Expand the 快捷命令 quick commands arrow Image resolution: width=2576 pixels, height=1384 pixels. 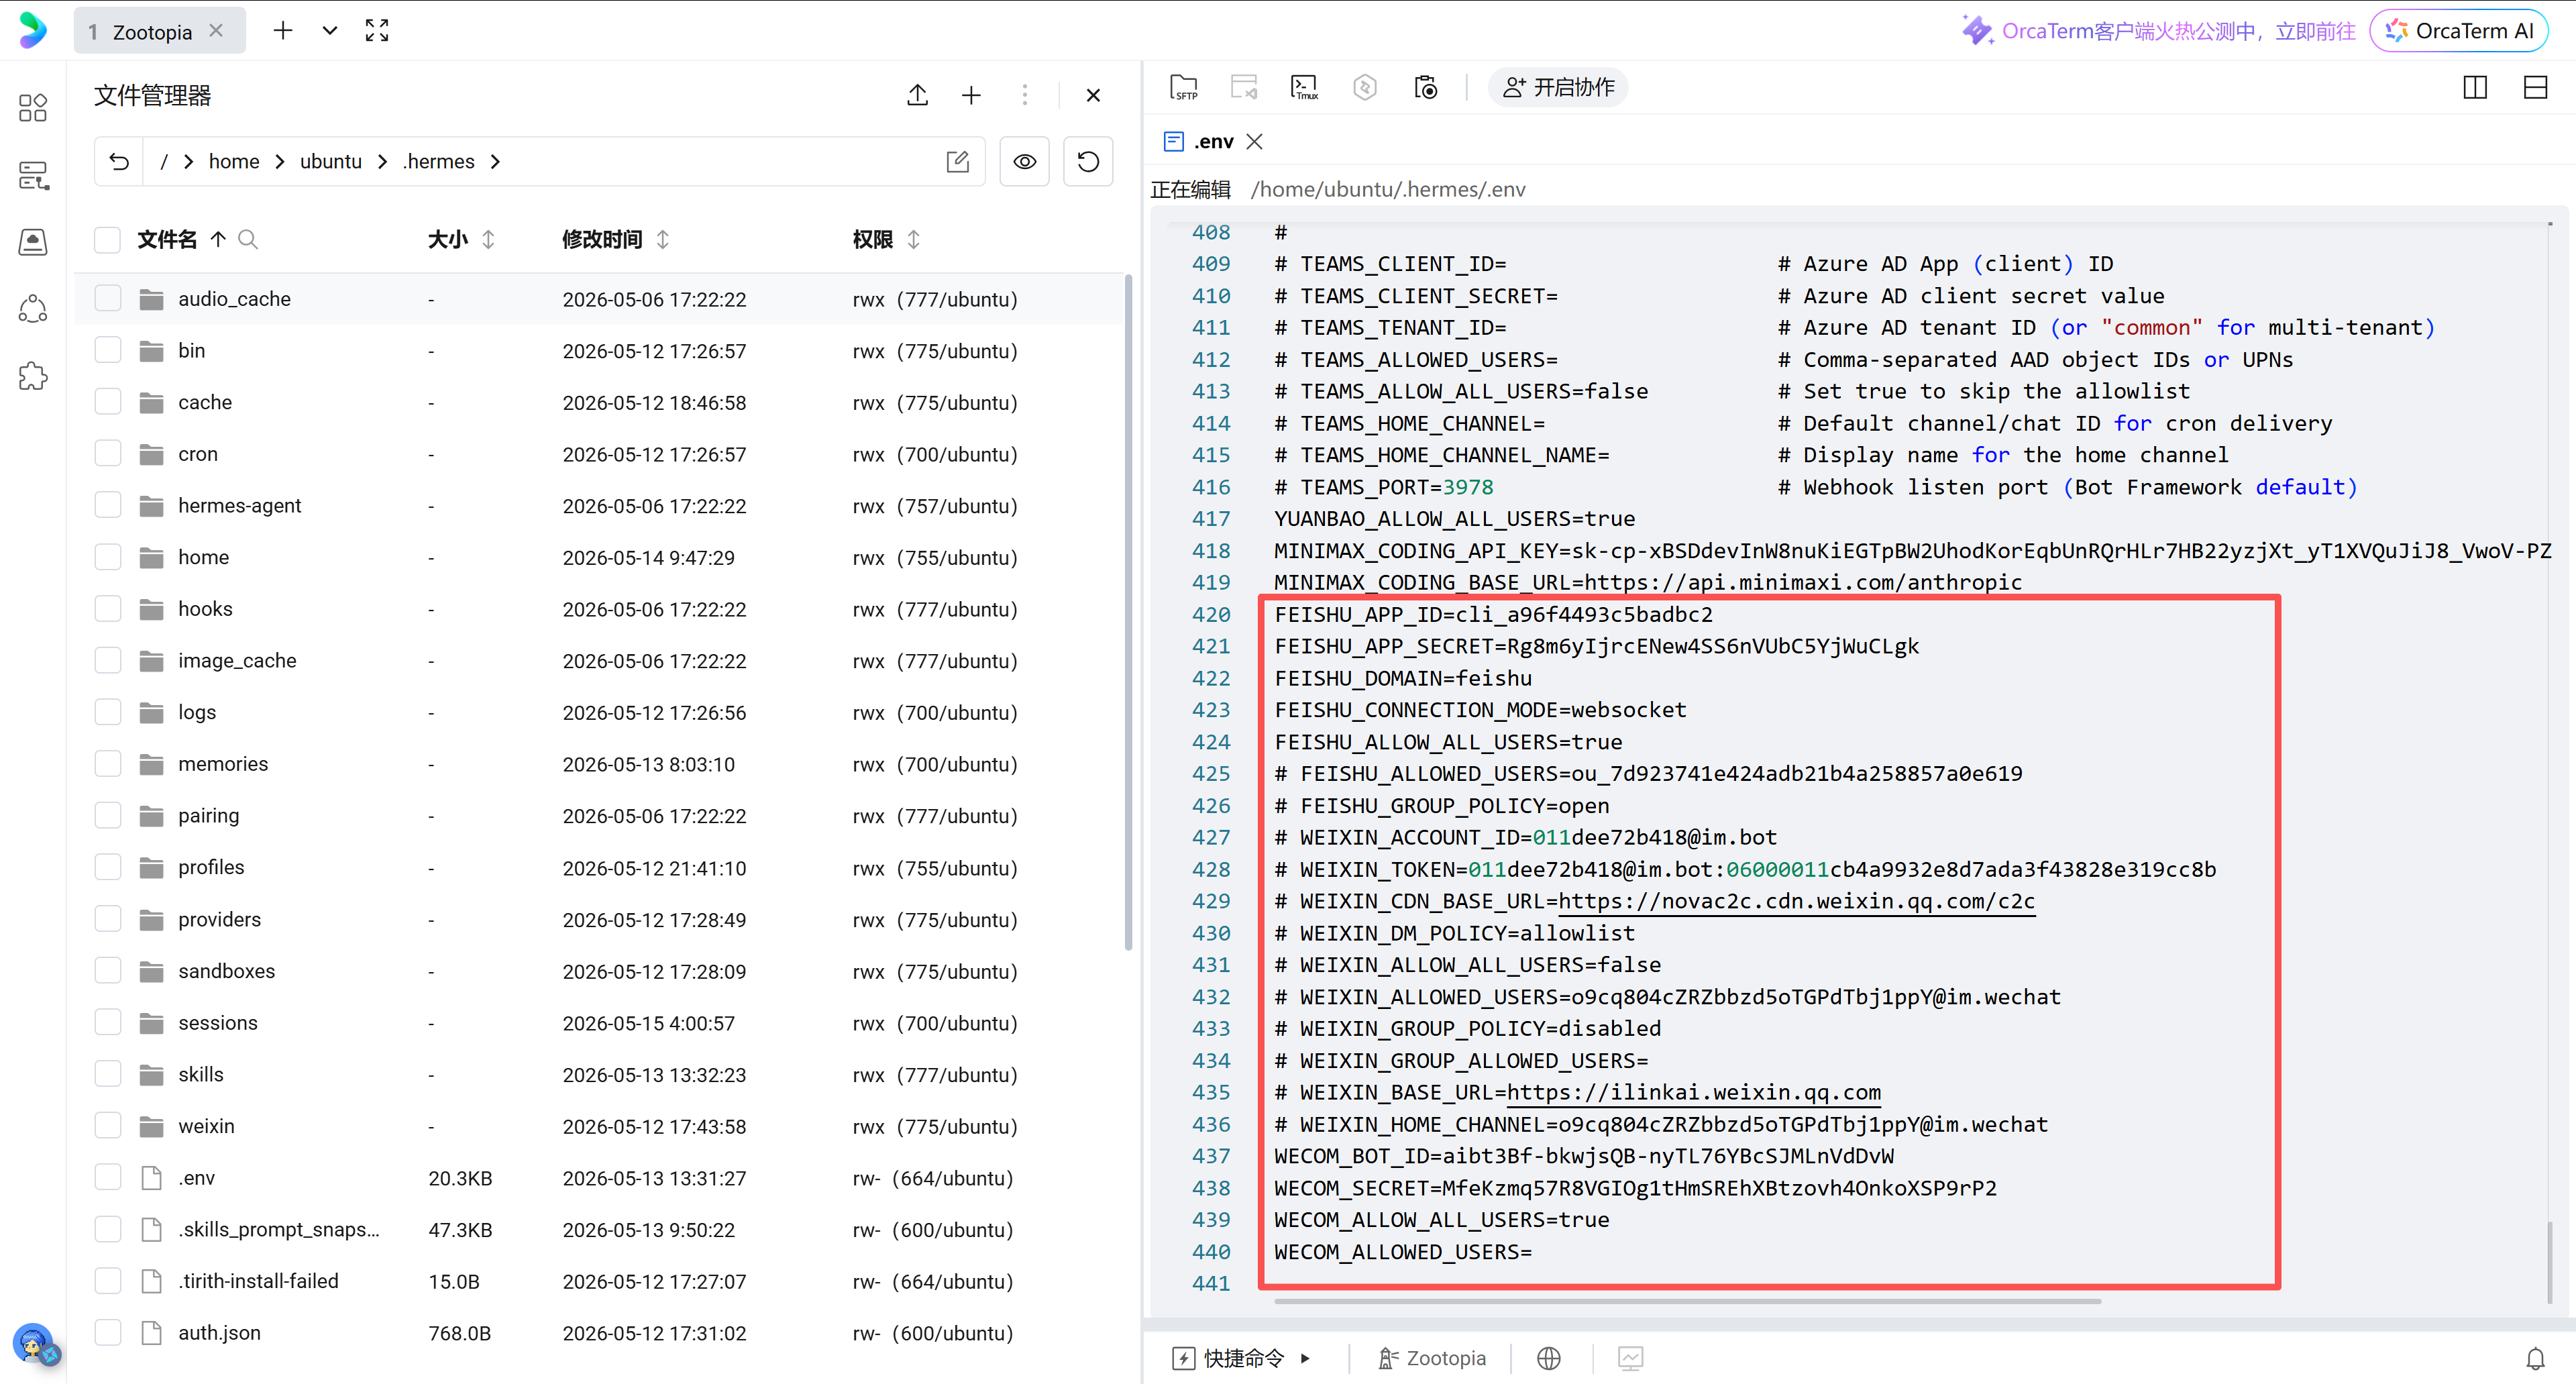click(1304, 1358)
